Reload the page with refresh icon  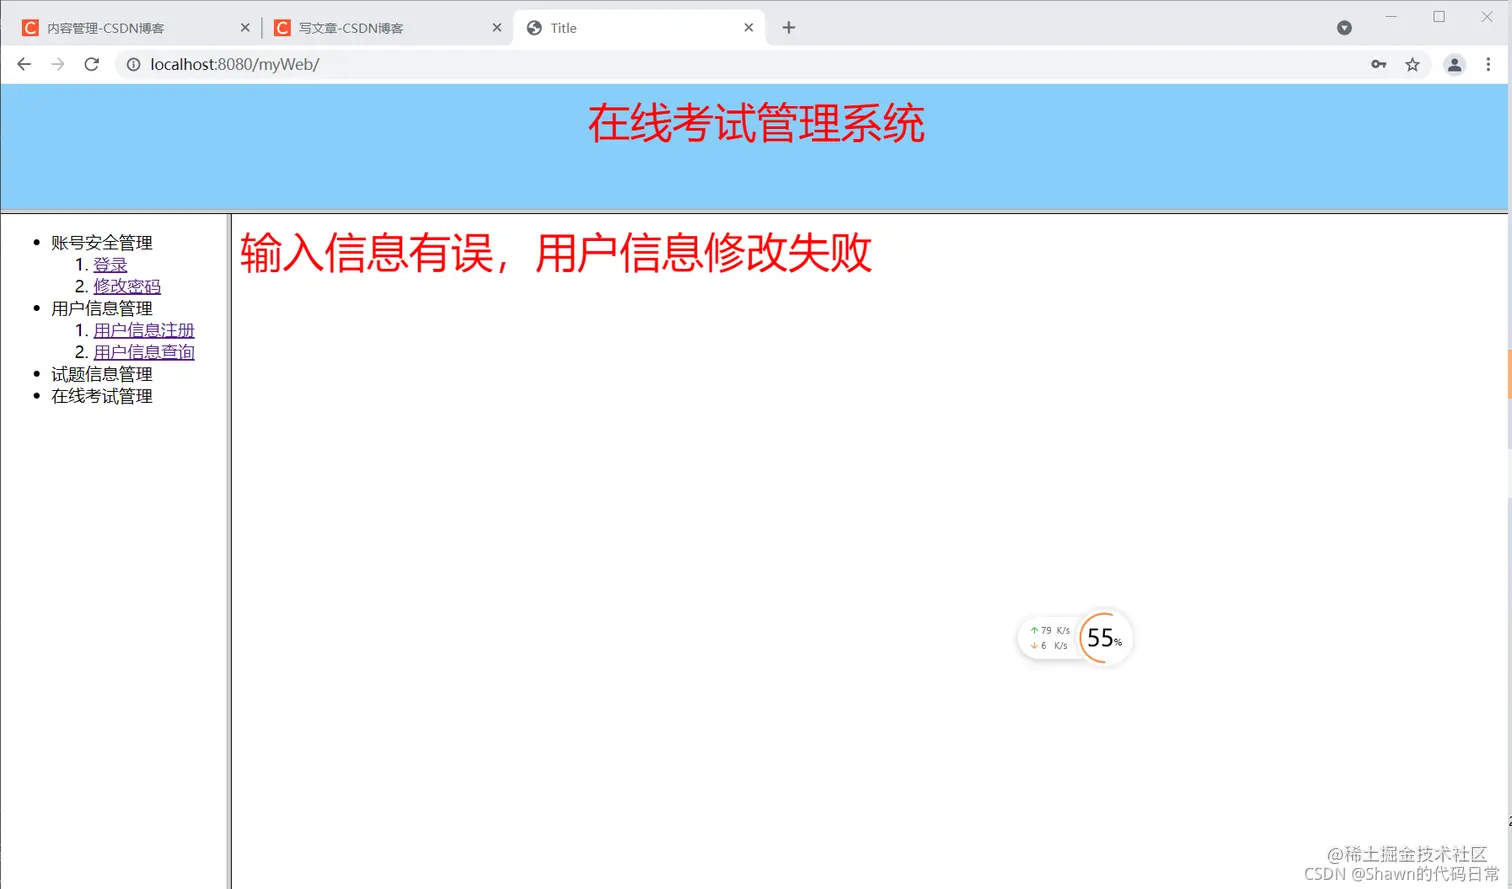point(91,63)
